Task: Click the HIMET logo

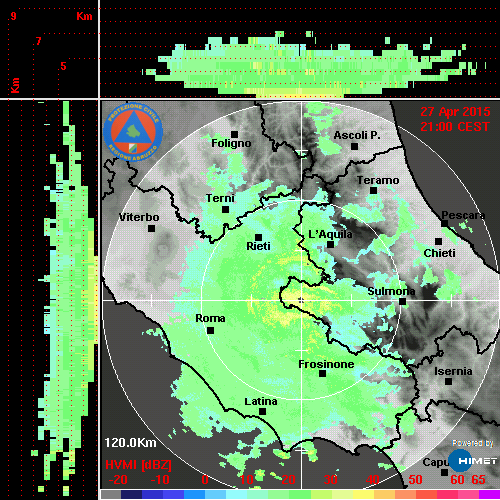Action: [472, 460]
